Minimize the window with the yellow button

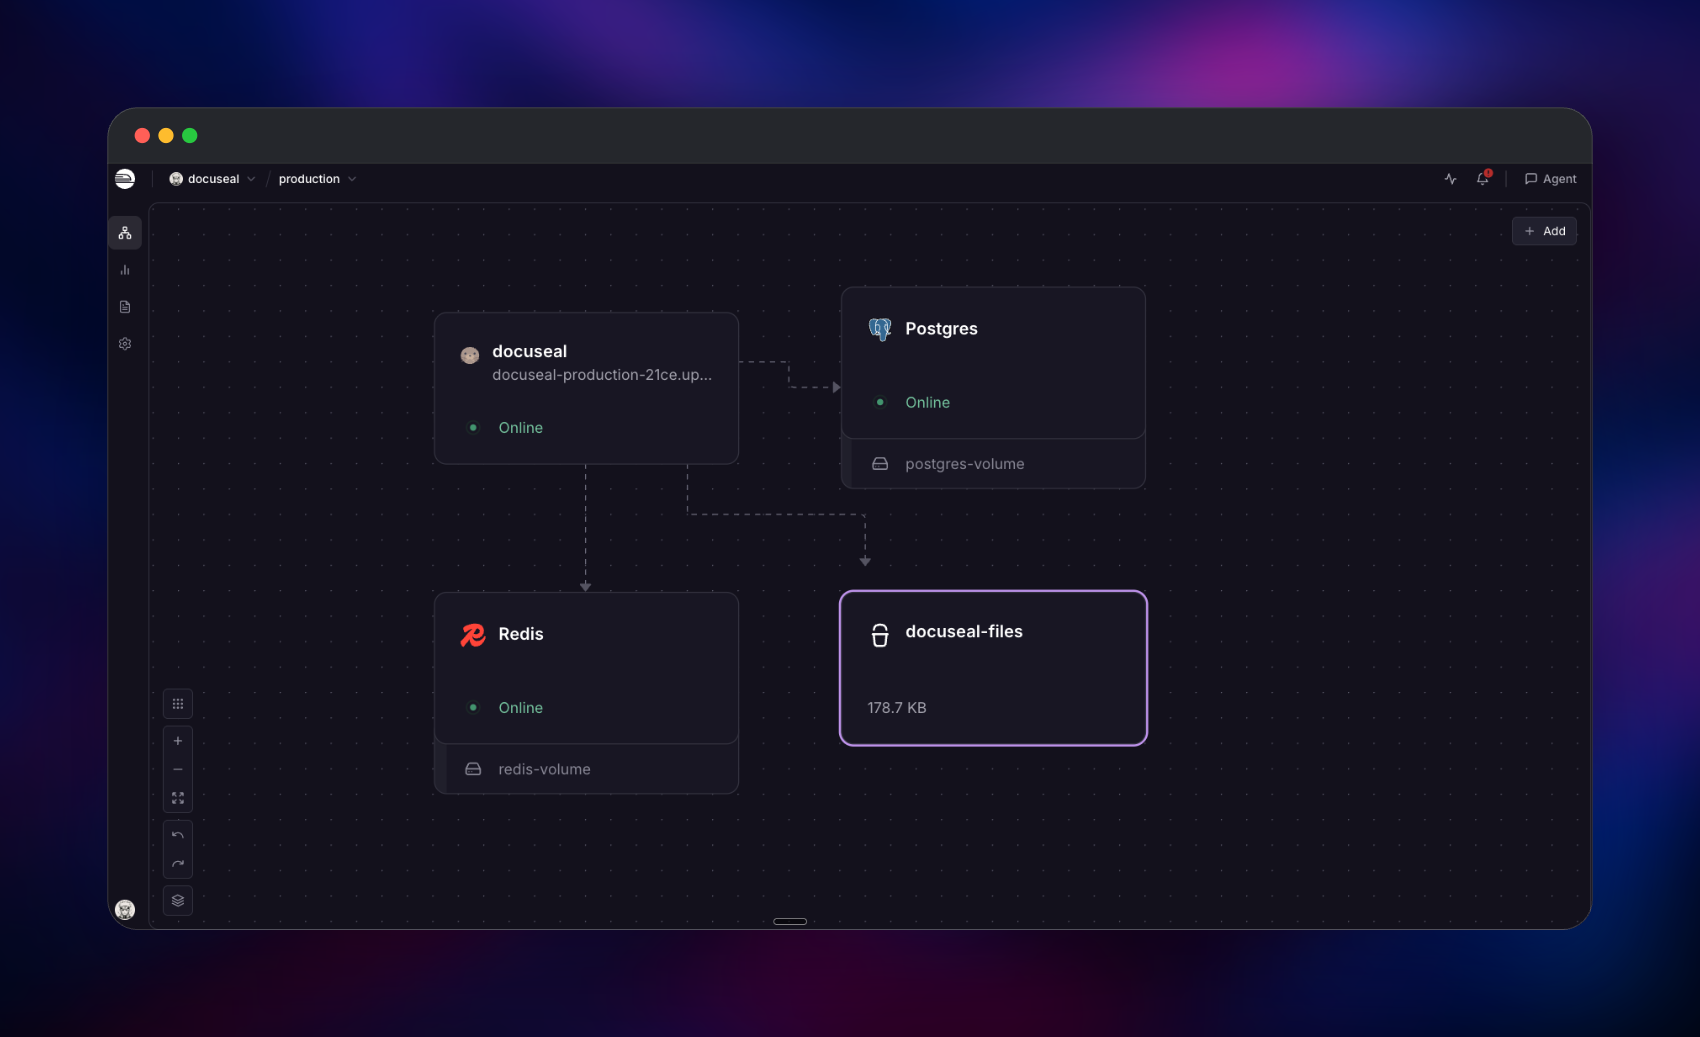pos(166,136)
